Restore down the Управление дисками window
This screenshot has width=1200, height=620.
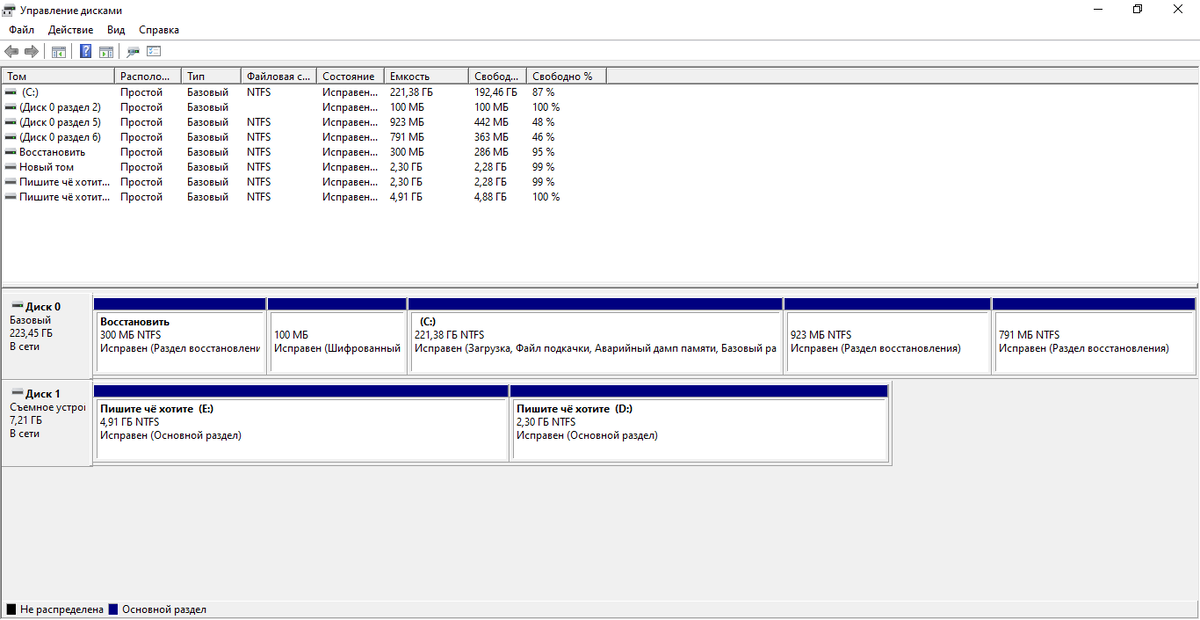(x=1137, y=9)
